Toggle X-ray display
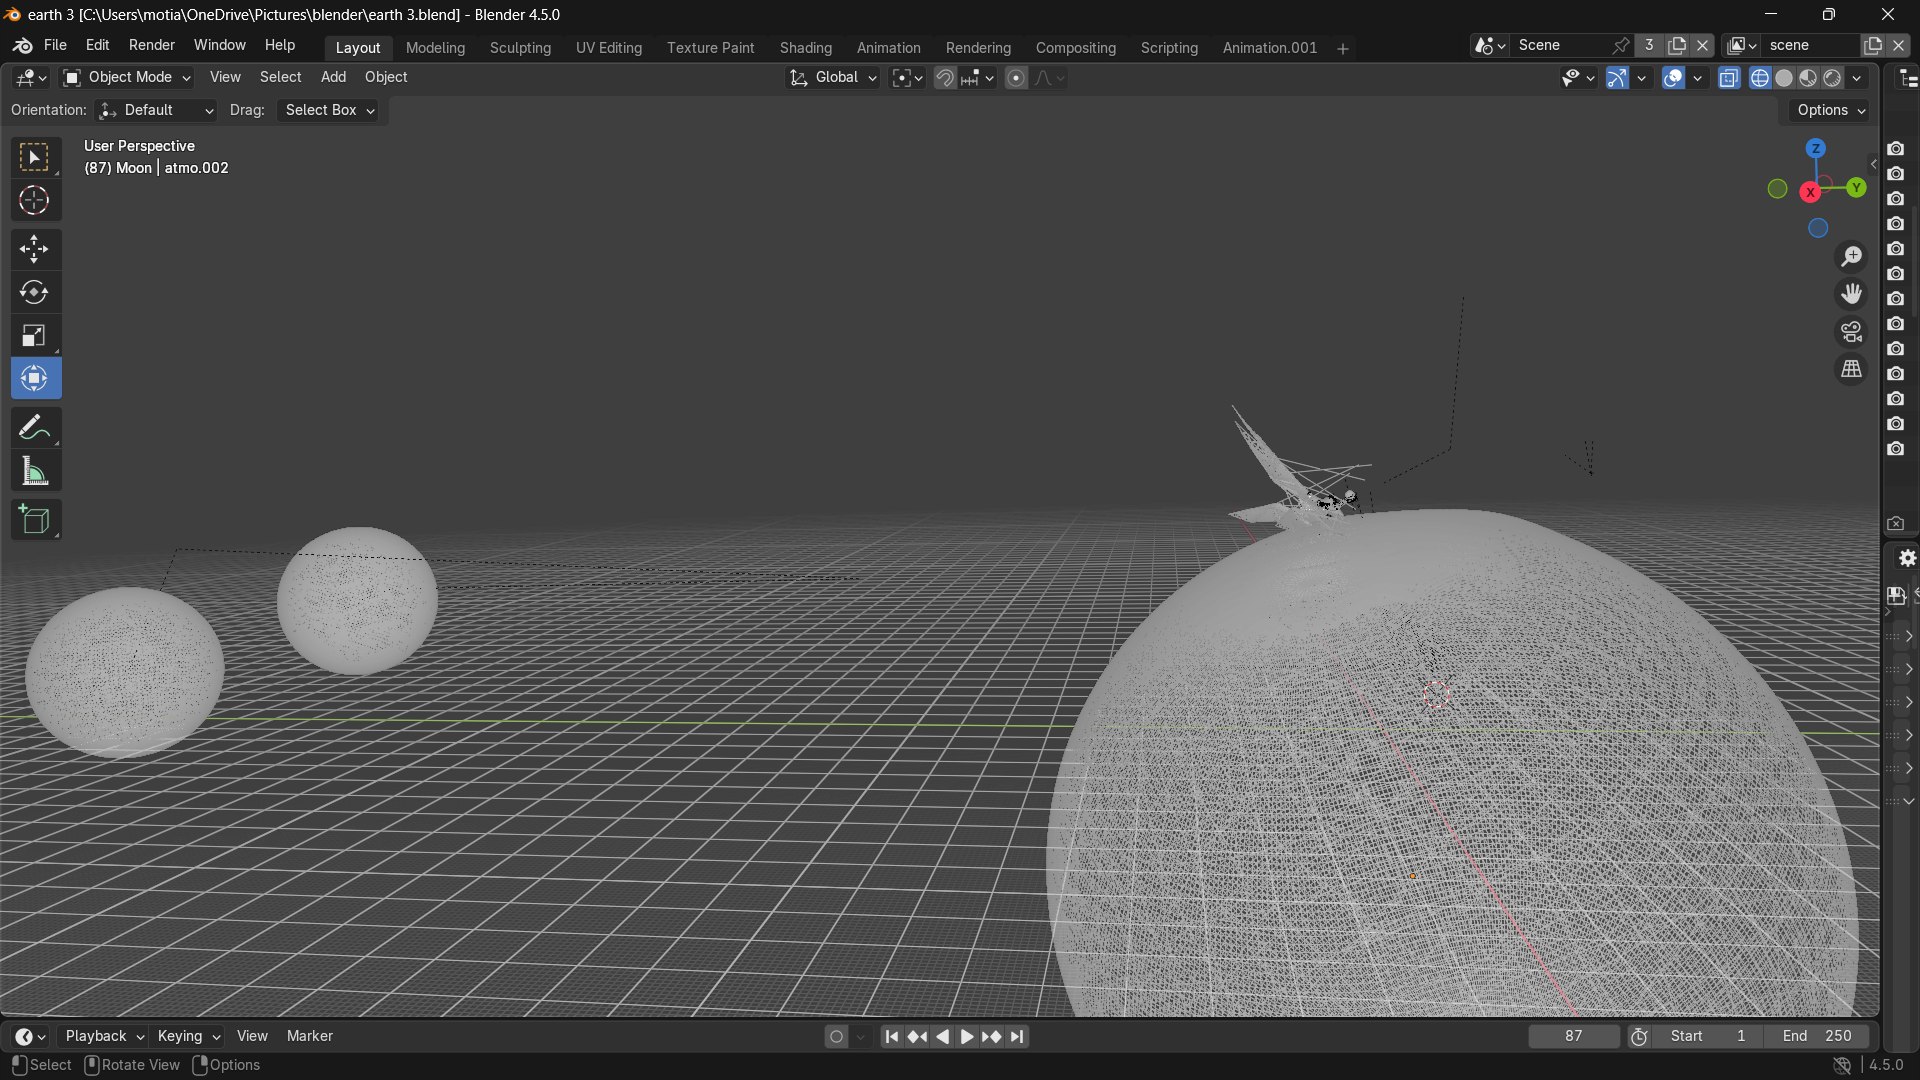The width and height of the screenshot is (1920, 1080). click(x=1729, y=78)
